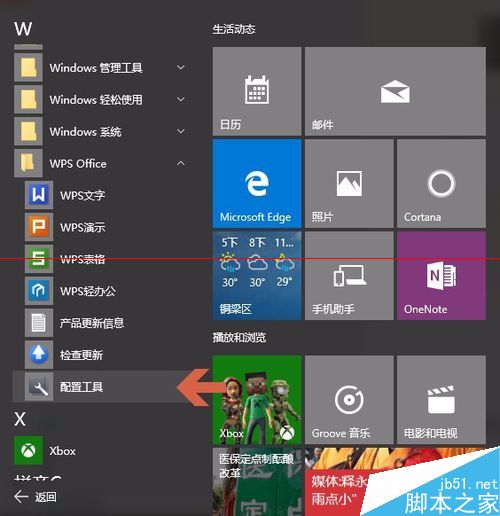Launch the WPS演示 app icon
This screenshot has height=516, width=500.
(x=39, y=227)
